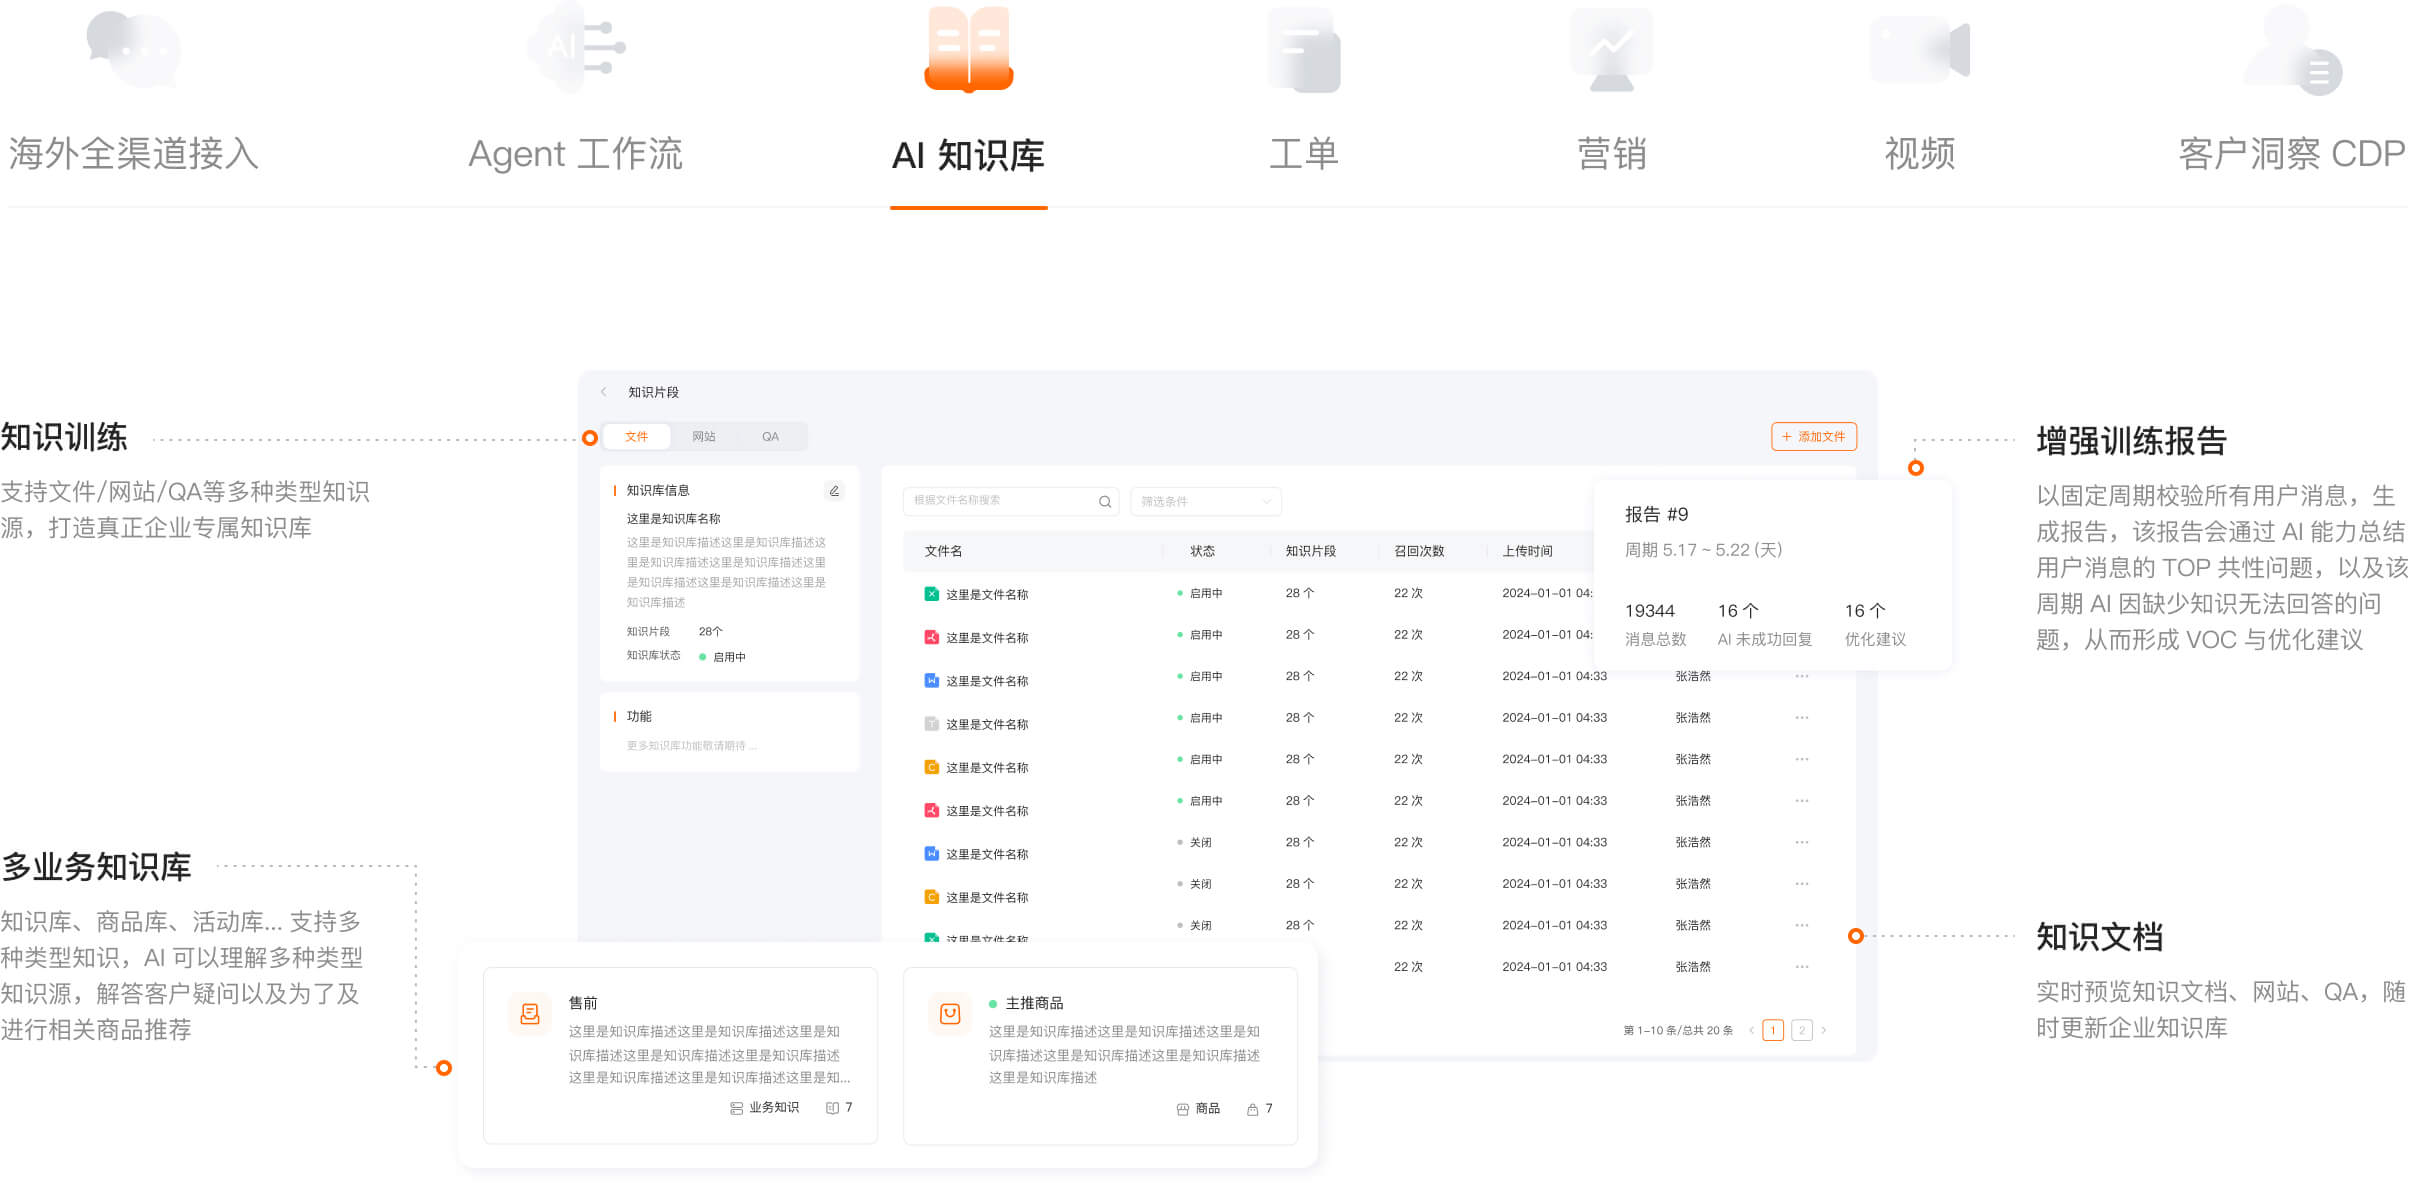2416x1188 pixels.
Task: Switch to the QA tab
Action: point(770,437)
